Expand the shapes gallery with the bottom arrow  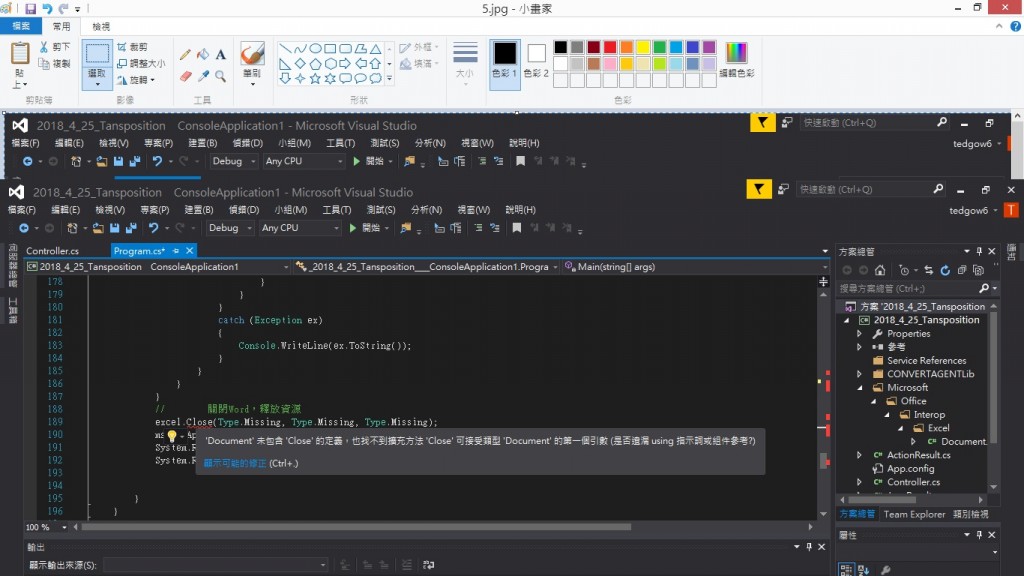[389, 78]
